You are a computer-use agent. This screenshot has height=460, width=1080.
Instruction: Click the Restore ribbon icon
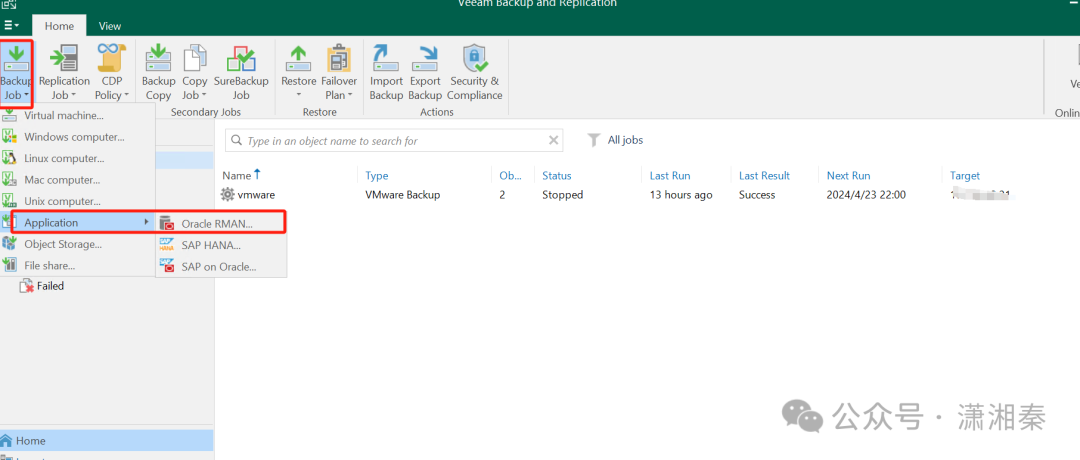click(x=298, y=58)
